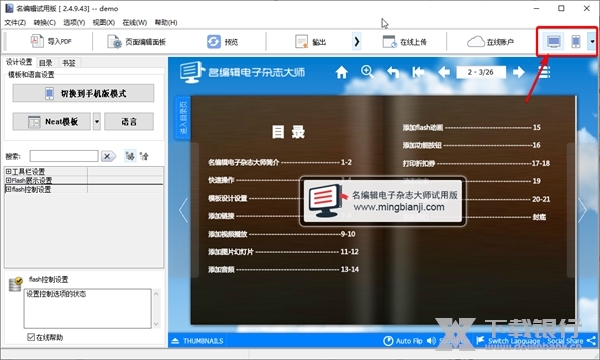The width and height of the screenshot is (600, 360).
Task: Open the 转换(C) menu
Action: pos(45,23)
